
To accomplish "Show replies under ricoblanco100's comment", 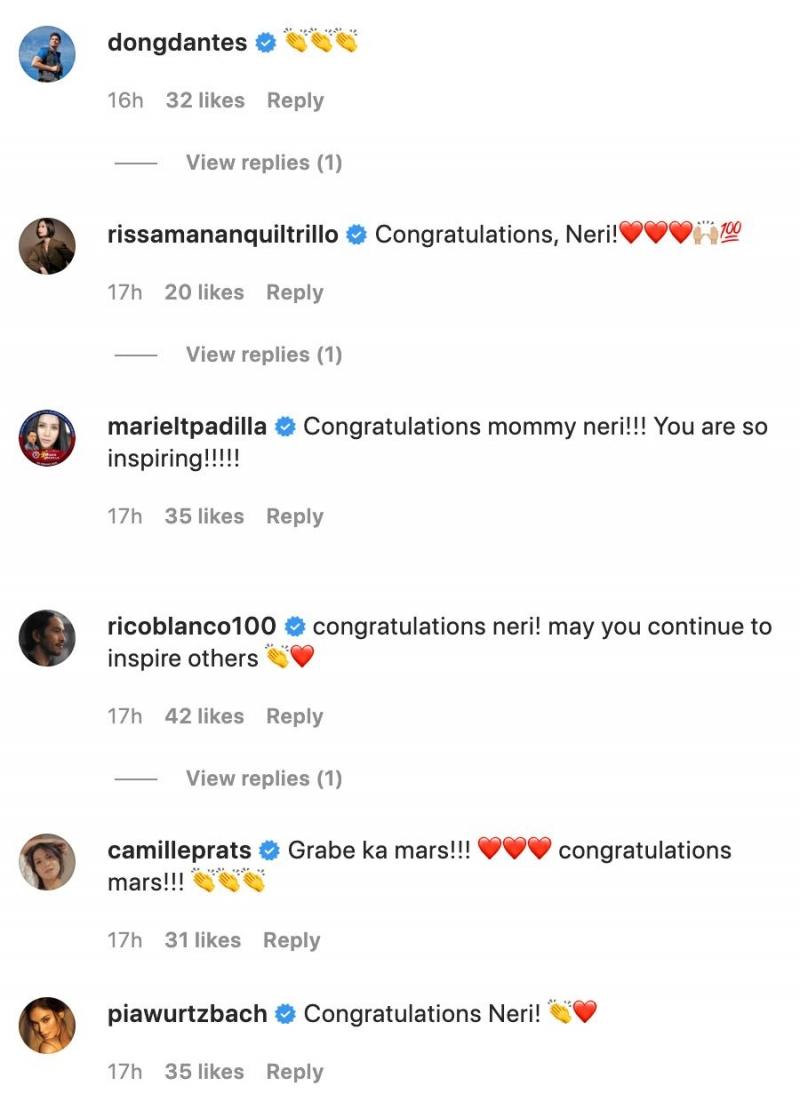I will [x=263, y=779].
